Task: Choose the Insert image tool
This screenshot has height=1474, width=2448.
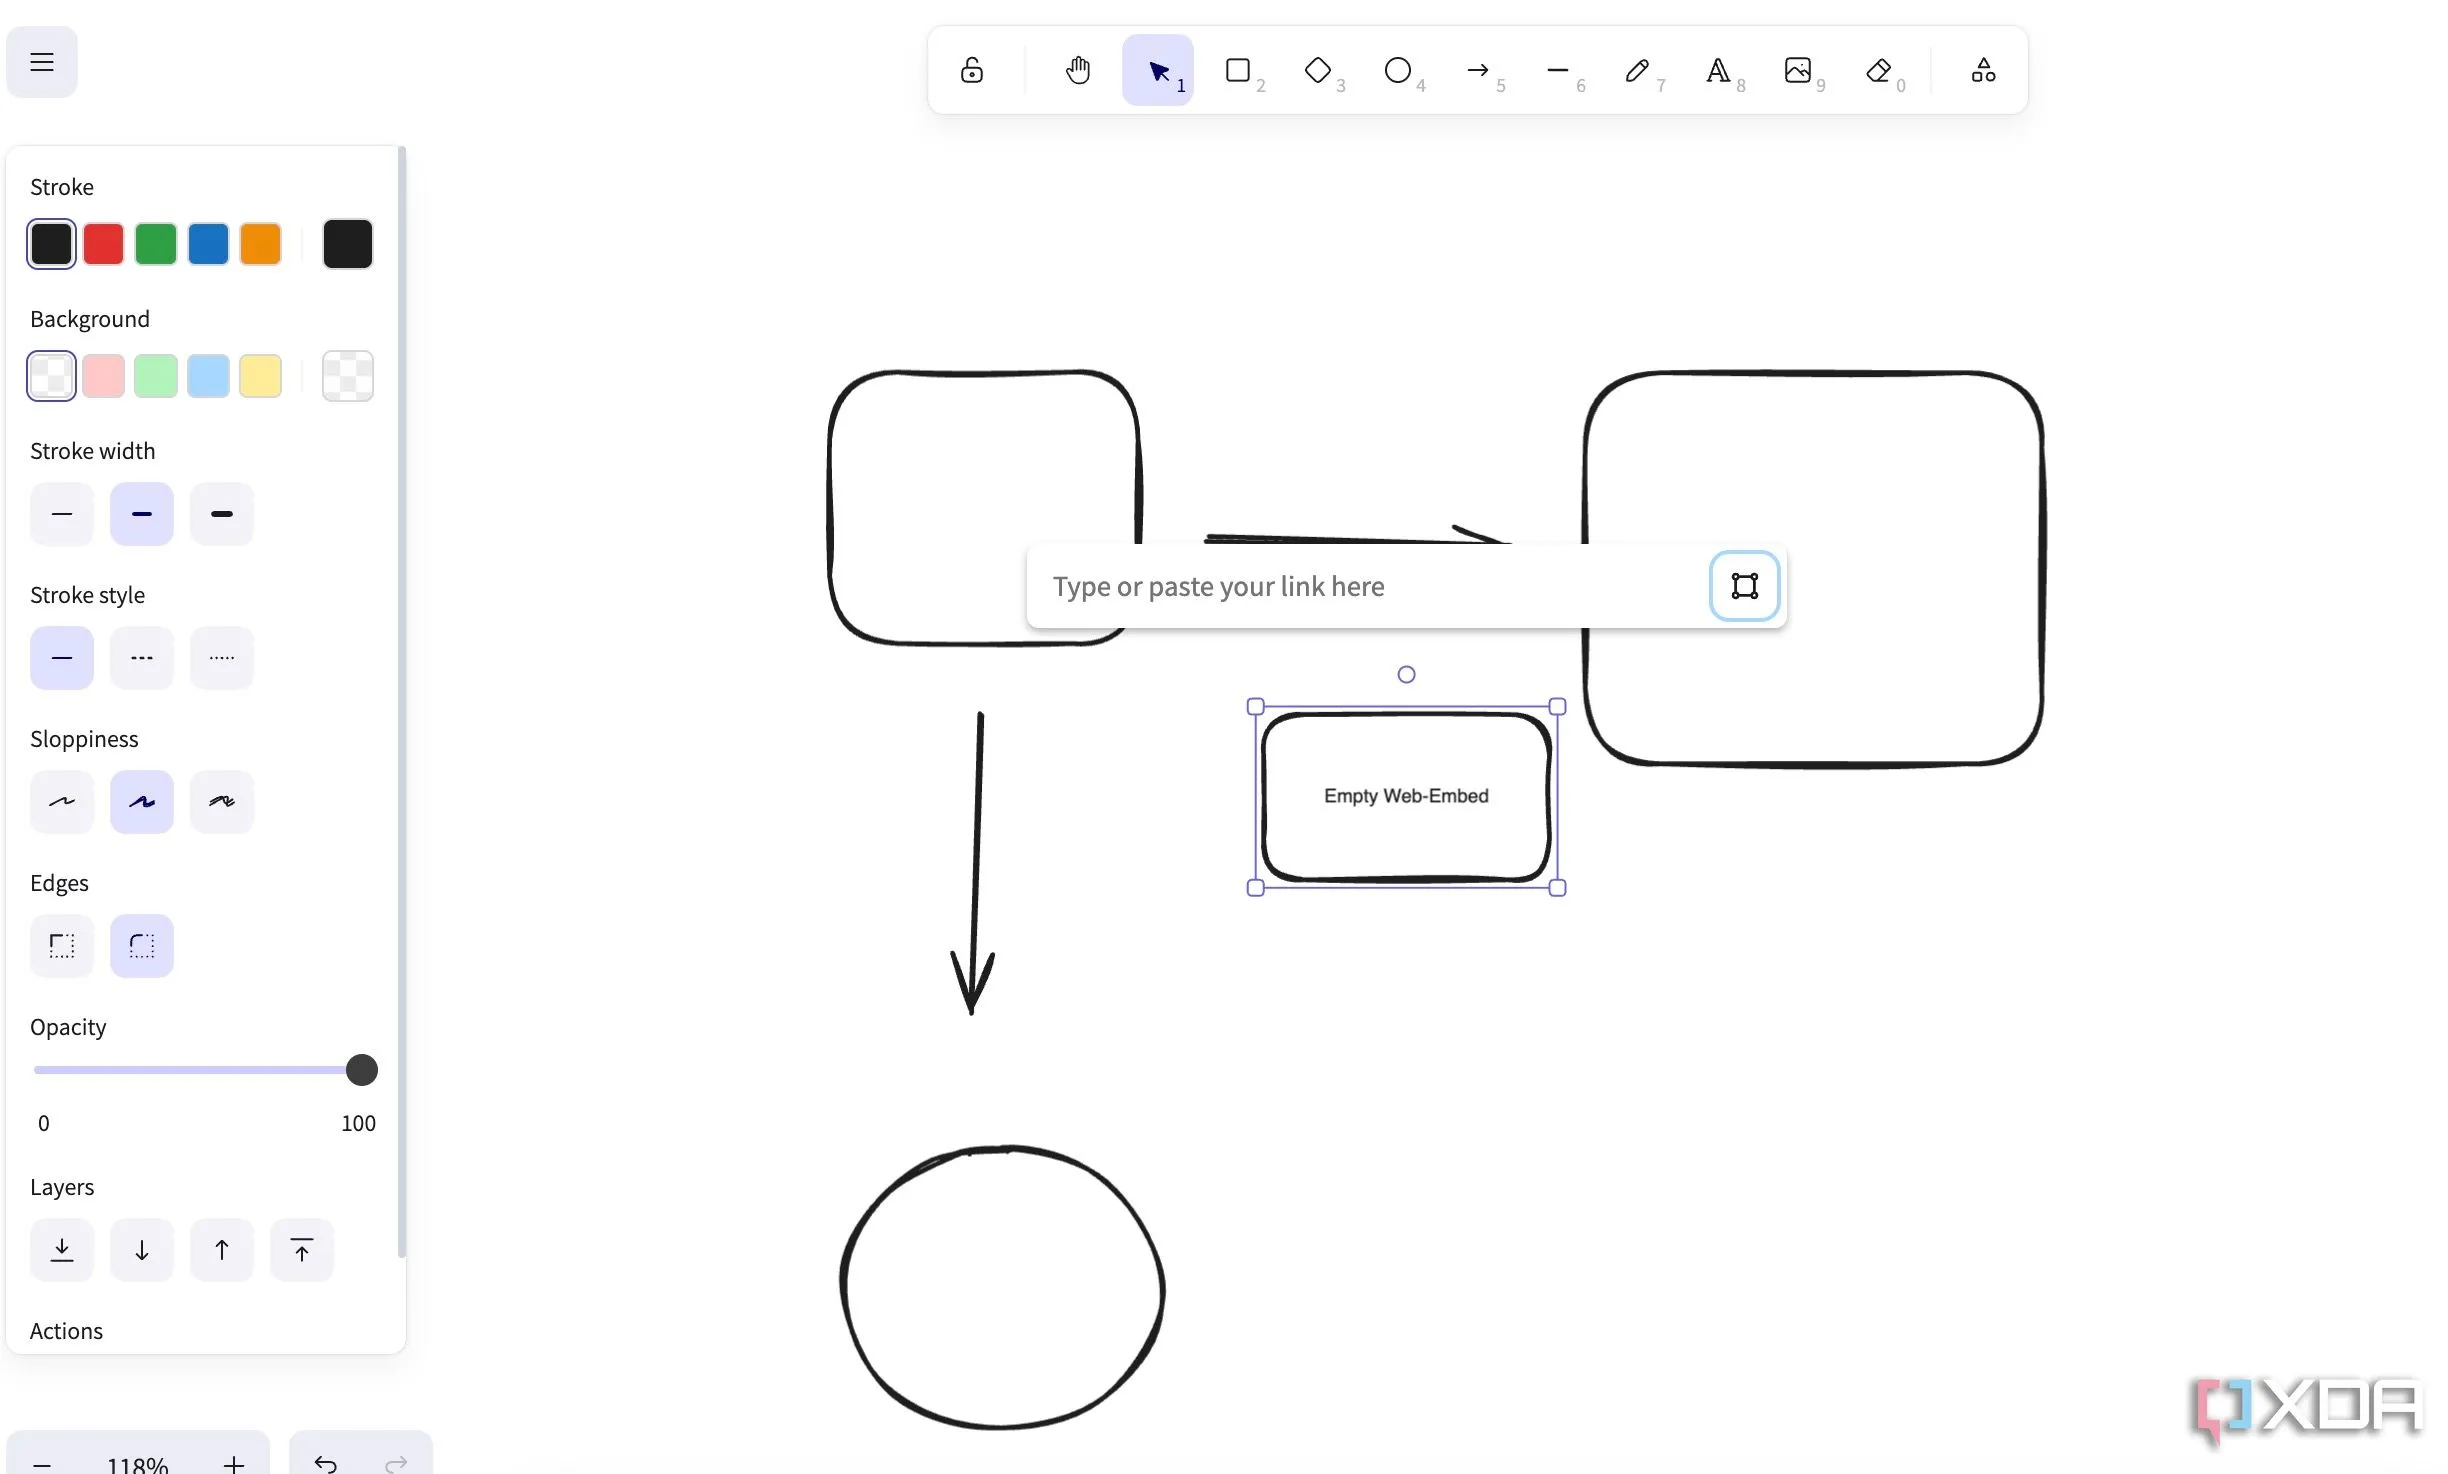Action: [1798, 70]
